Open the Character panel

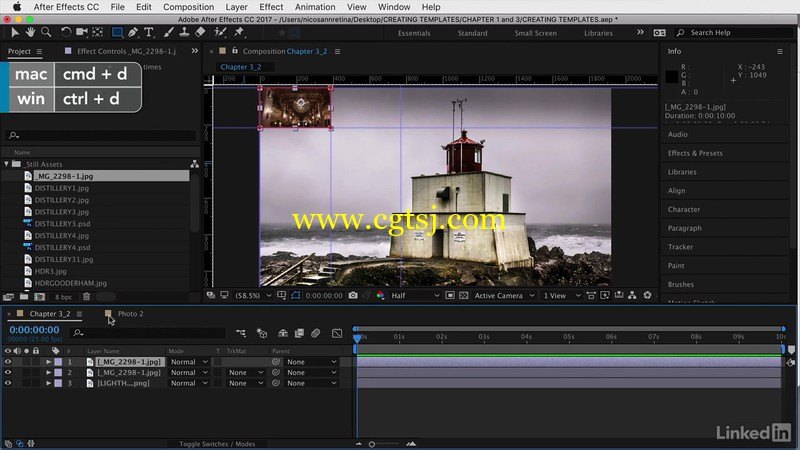(684, 209)
